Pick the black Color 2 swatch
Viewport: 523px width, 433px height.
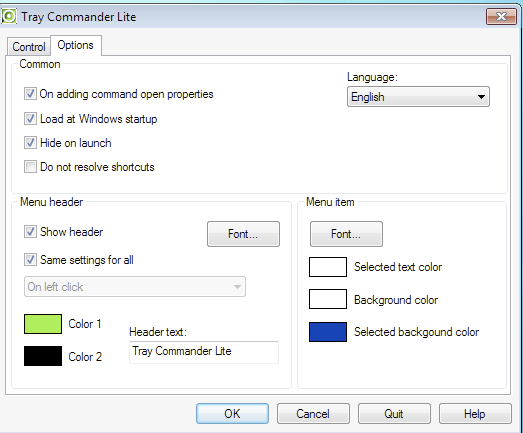coord(43,356)
